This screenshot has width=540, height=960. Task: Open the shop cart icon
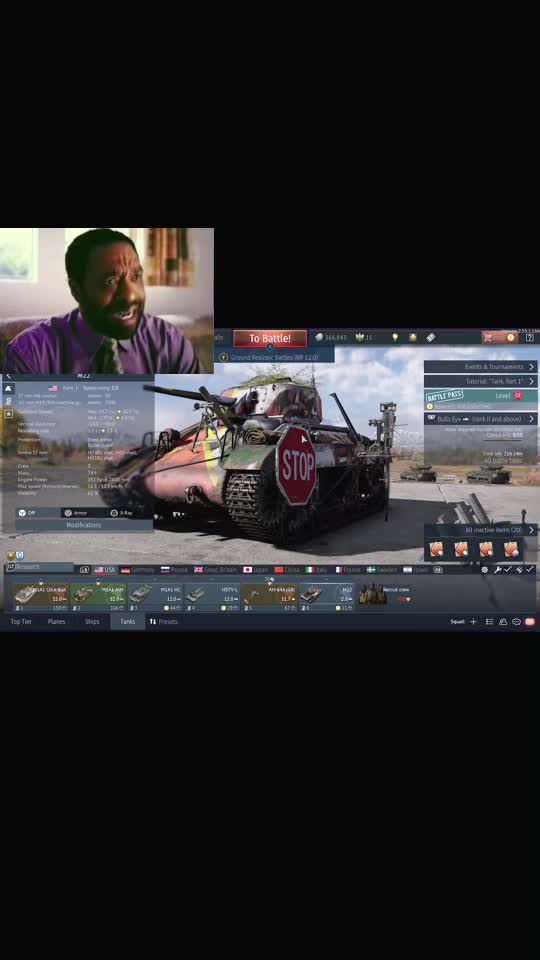coord(488,337)
